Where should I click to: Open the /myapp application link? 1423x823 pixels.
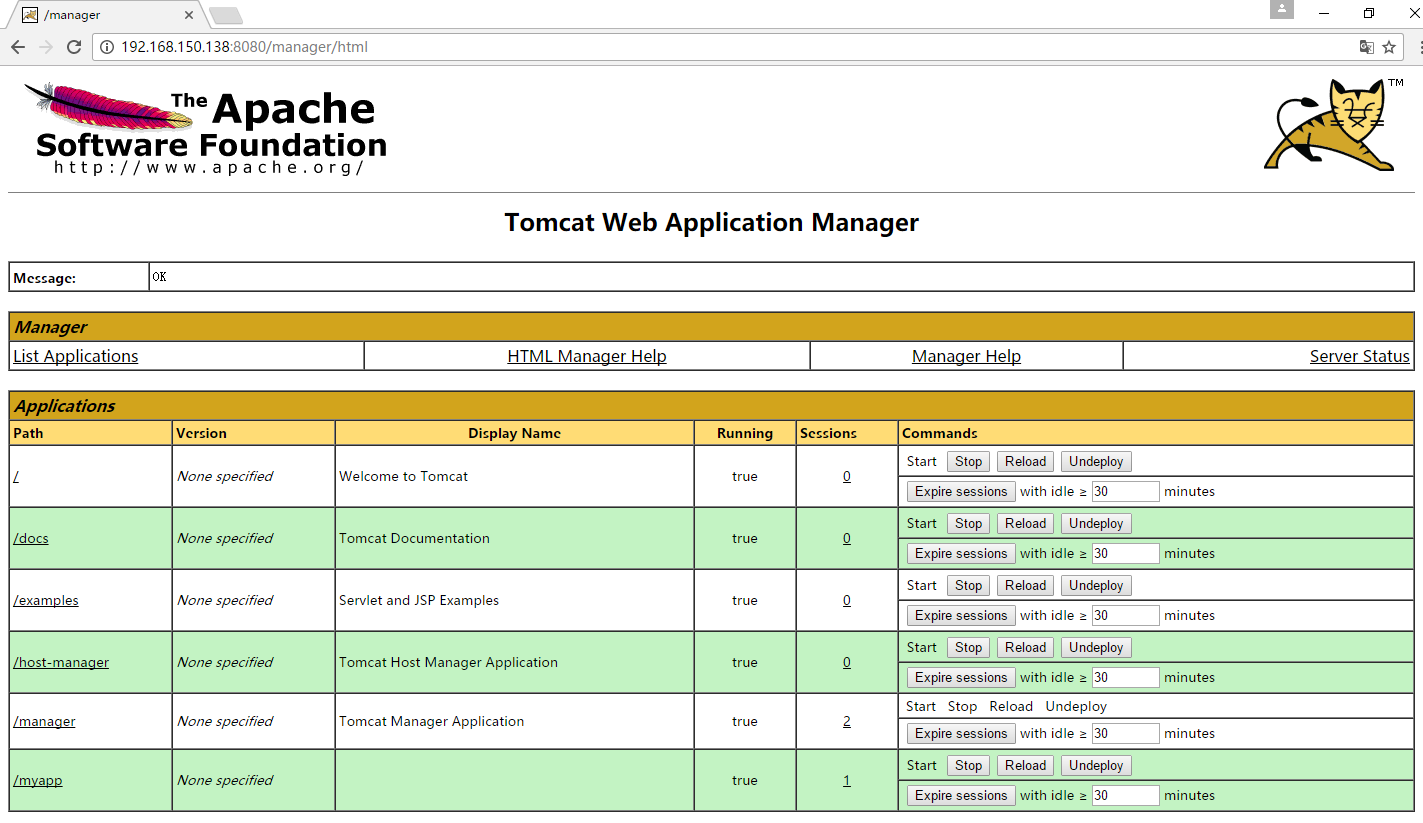(x=38, y=780)
